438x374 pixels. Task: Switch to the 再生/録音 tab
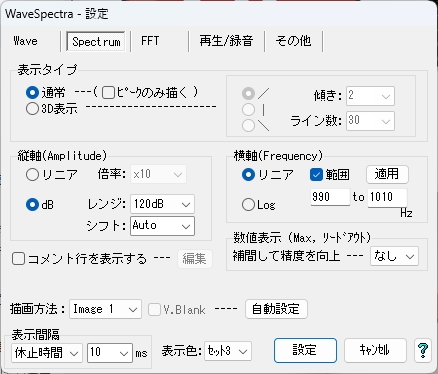click(x=226, y=41)
